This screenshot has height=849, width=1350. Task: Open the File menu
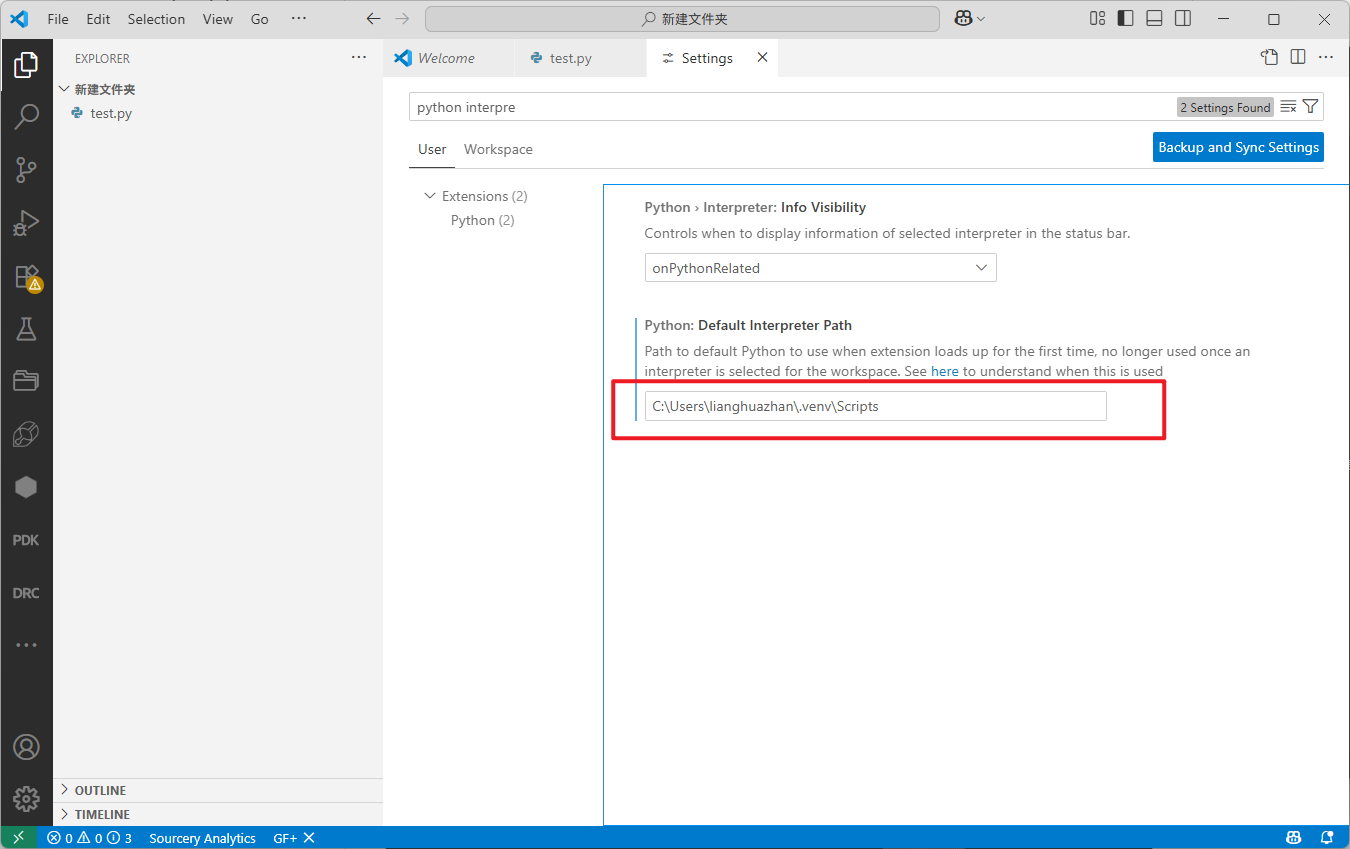[x=58, y=19]
